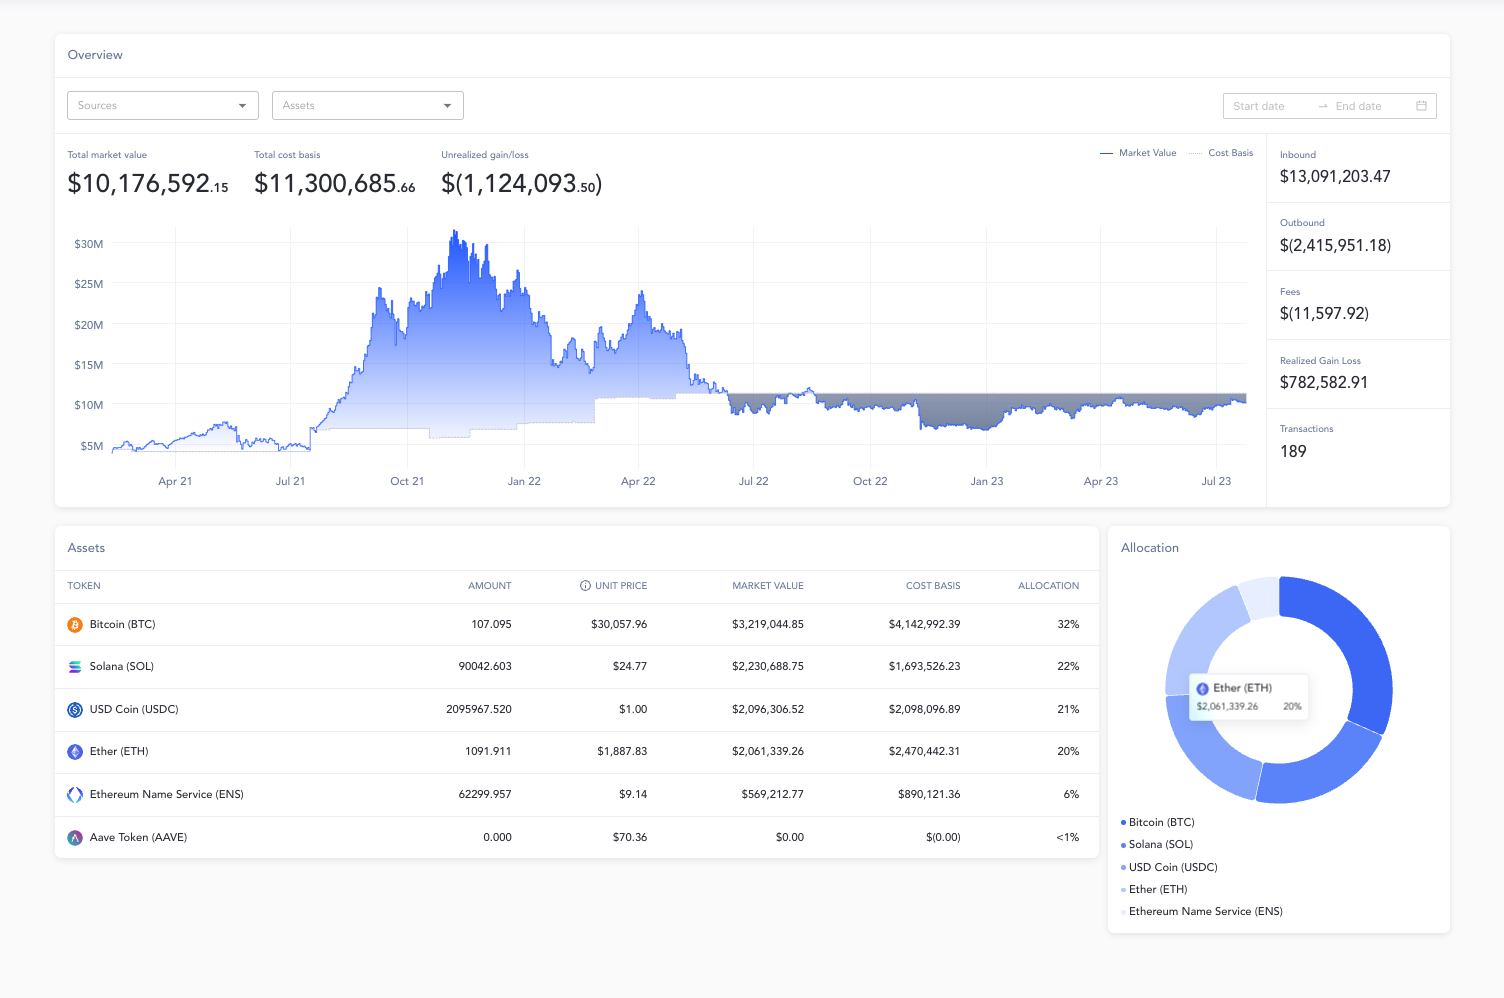Open the Solana (SOL) row name
Screen dimensions: 1504x998
(x=121, y=667)
